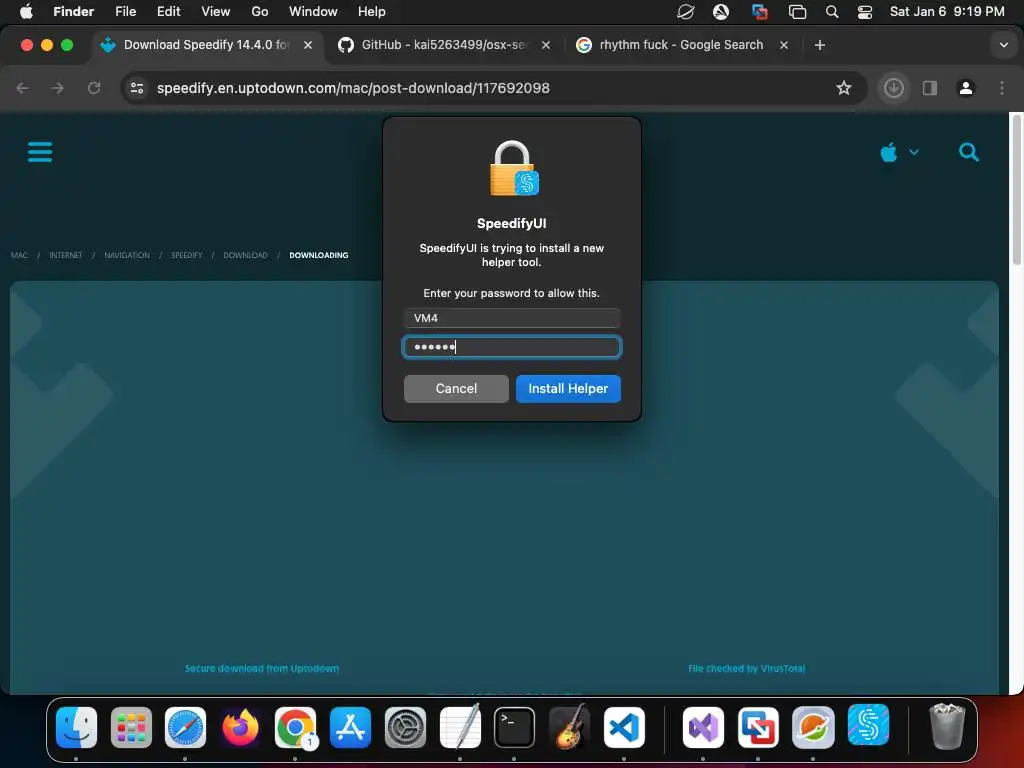Image resolution: width=1024 pixels, height=768 pixels.
Task: Expand the tab search dropdown arrow
Action: [x=1003, y=45]
